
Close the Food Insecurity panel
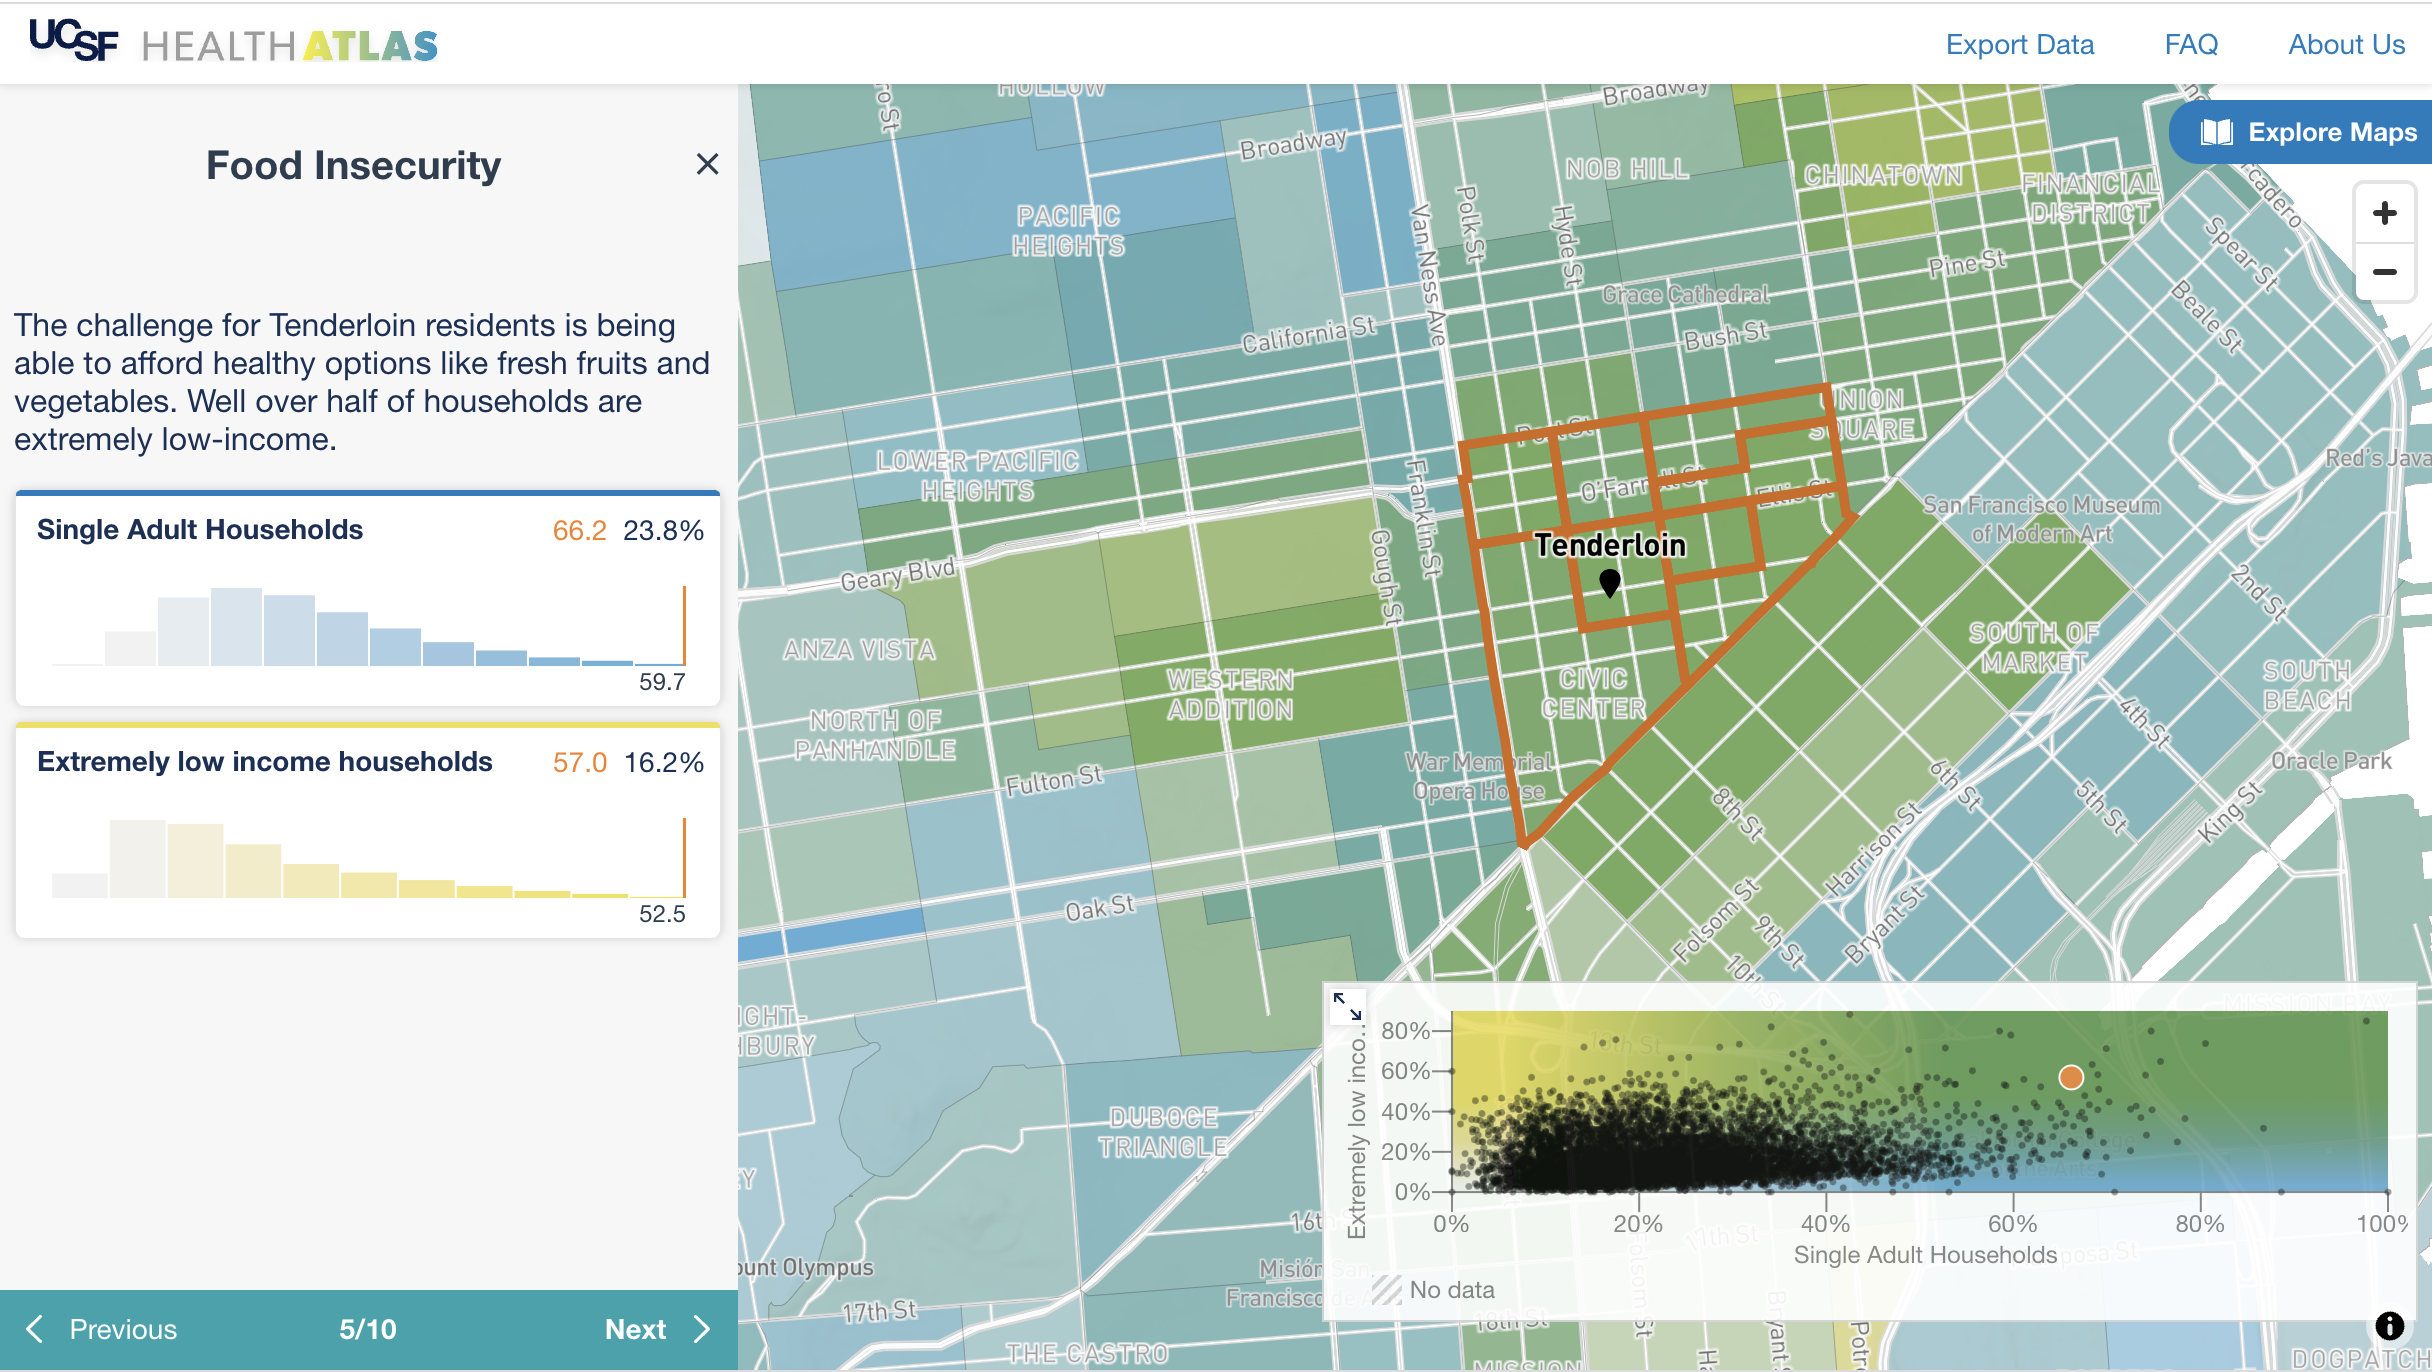[x=707, y=164]
